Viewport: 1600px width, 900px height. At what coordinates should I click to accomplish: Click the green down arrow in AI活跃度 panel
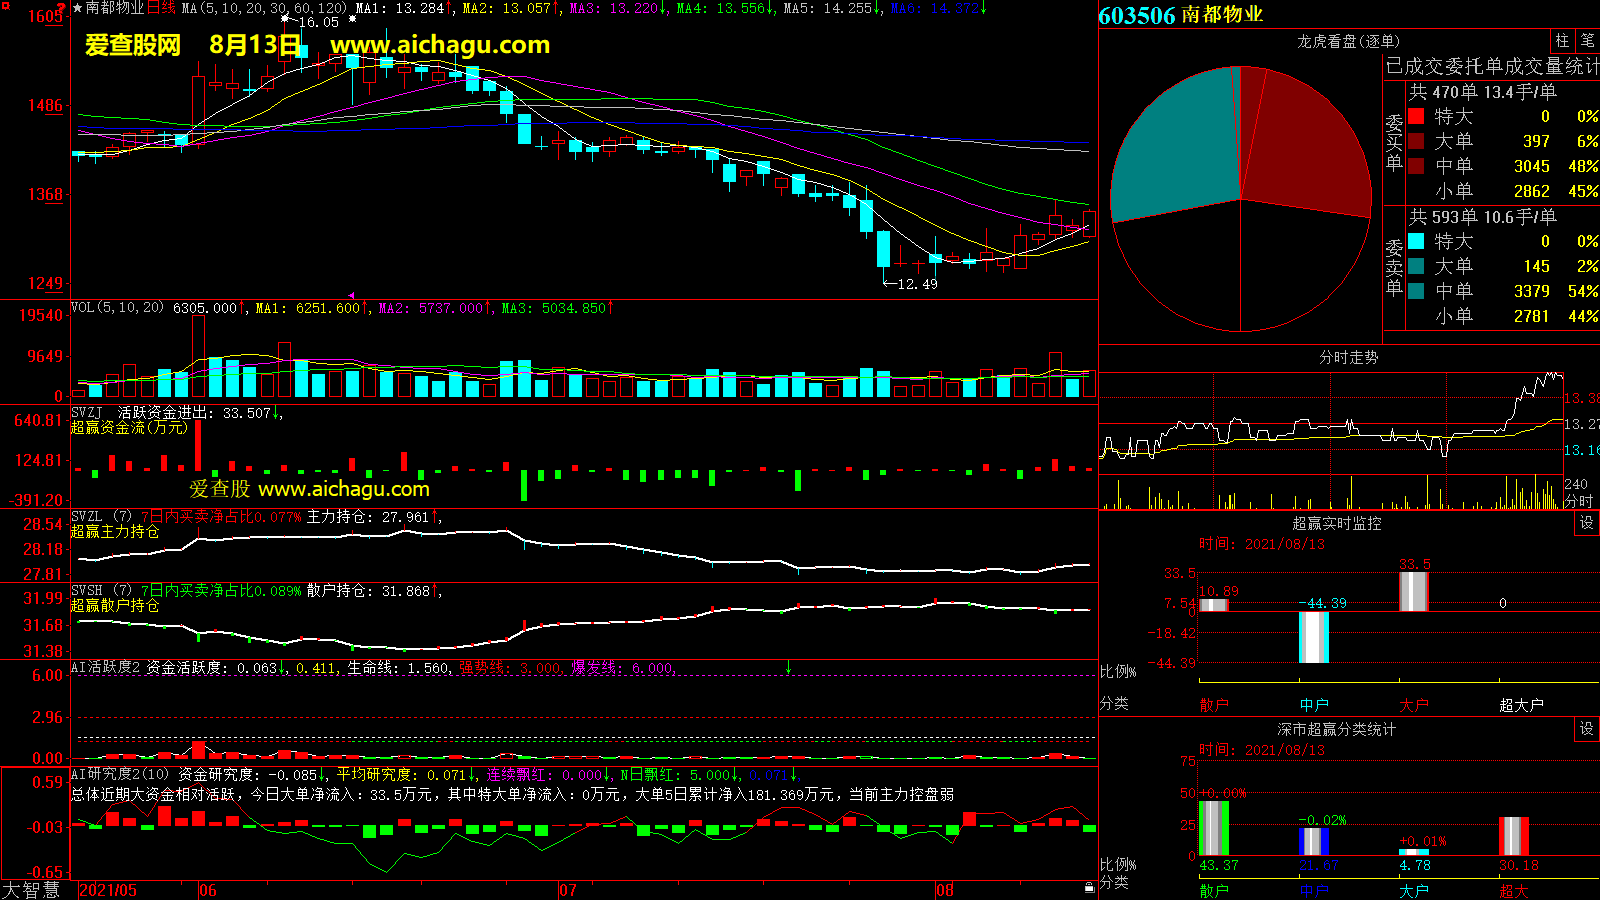[x=788, y=667]
